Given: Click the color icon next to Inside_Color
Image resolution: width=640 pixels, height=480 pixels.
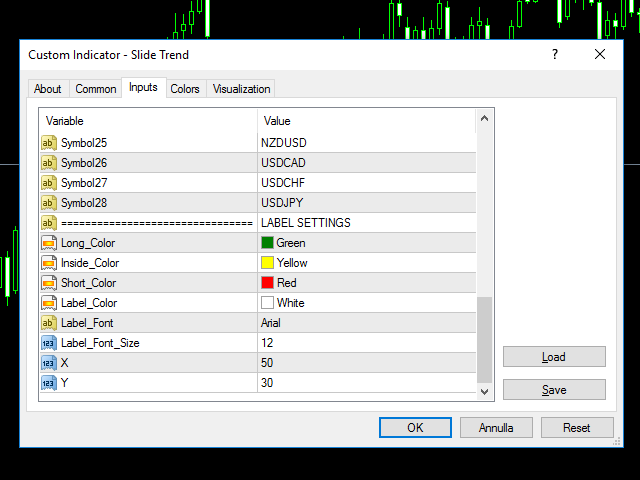Looking at the screenshot, I should click(x=48, y=263).
